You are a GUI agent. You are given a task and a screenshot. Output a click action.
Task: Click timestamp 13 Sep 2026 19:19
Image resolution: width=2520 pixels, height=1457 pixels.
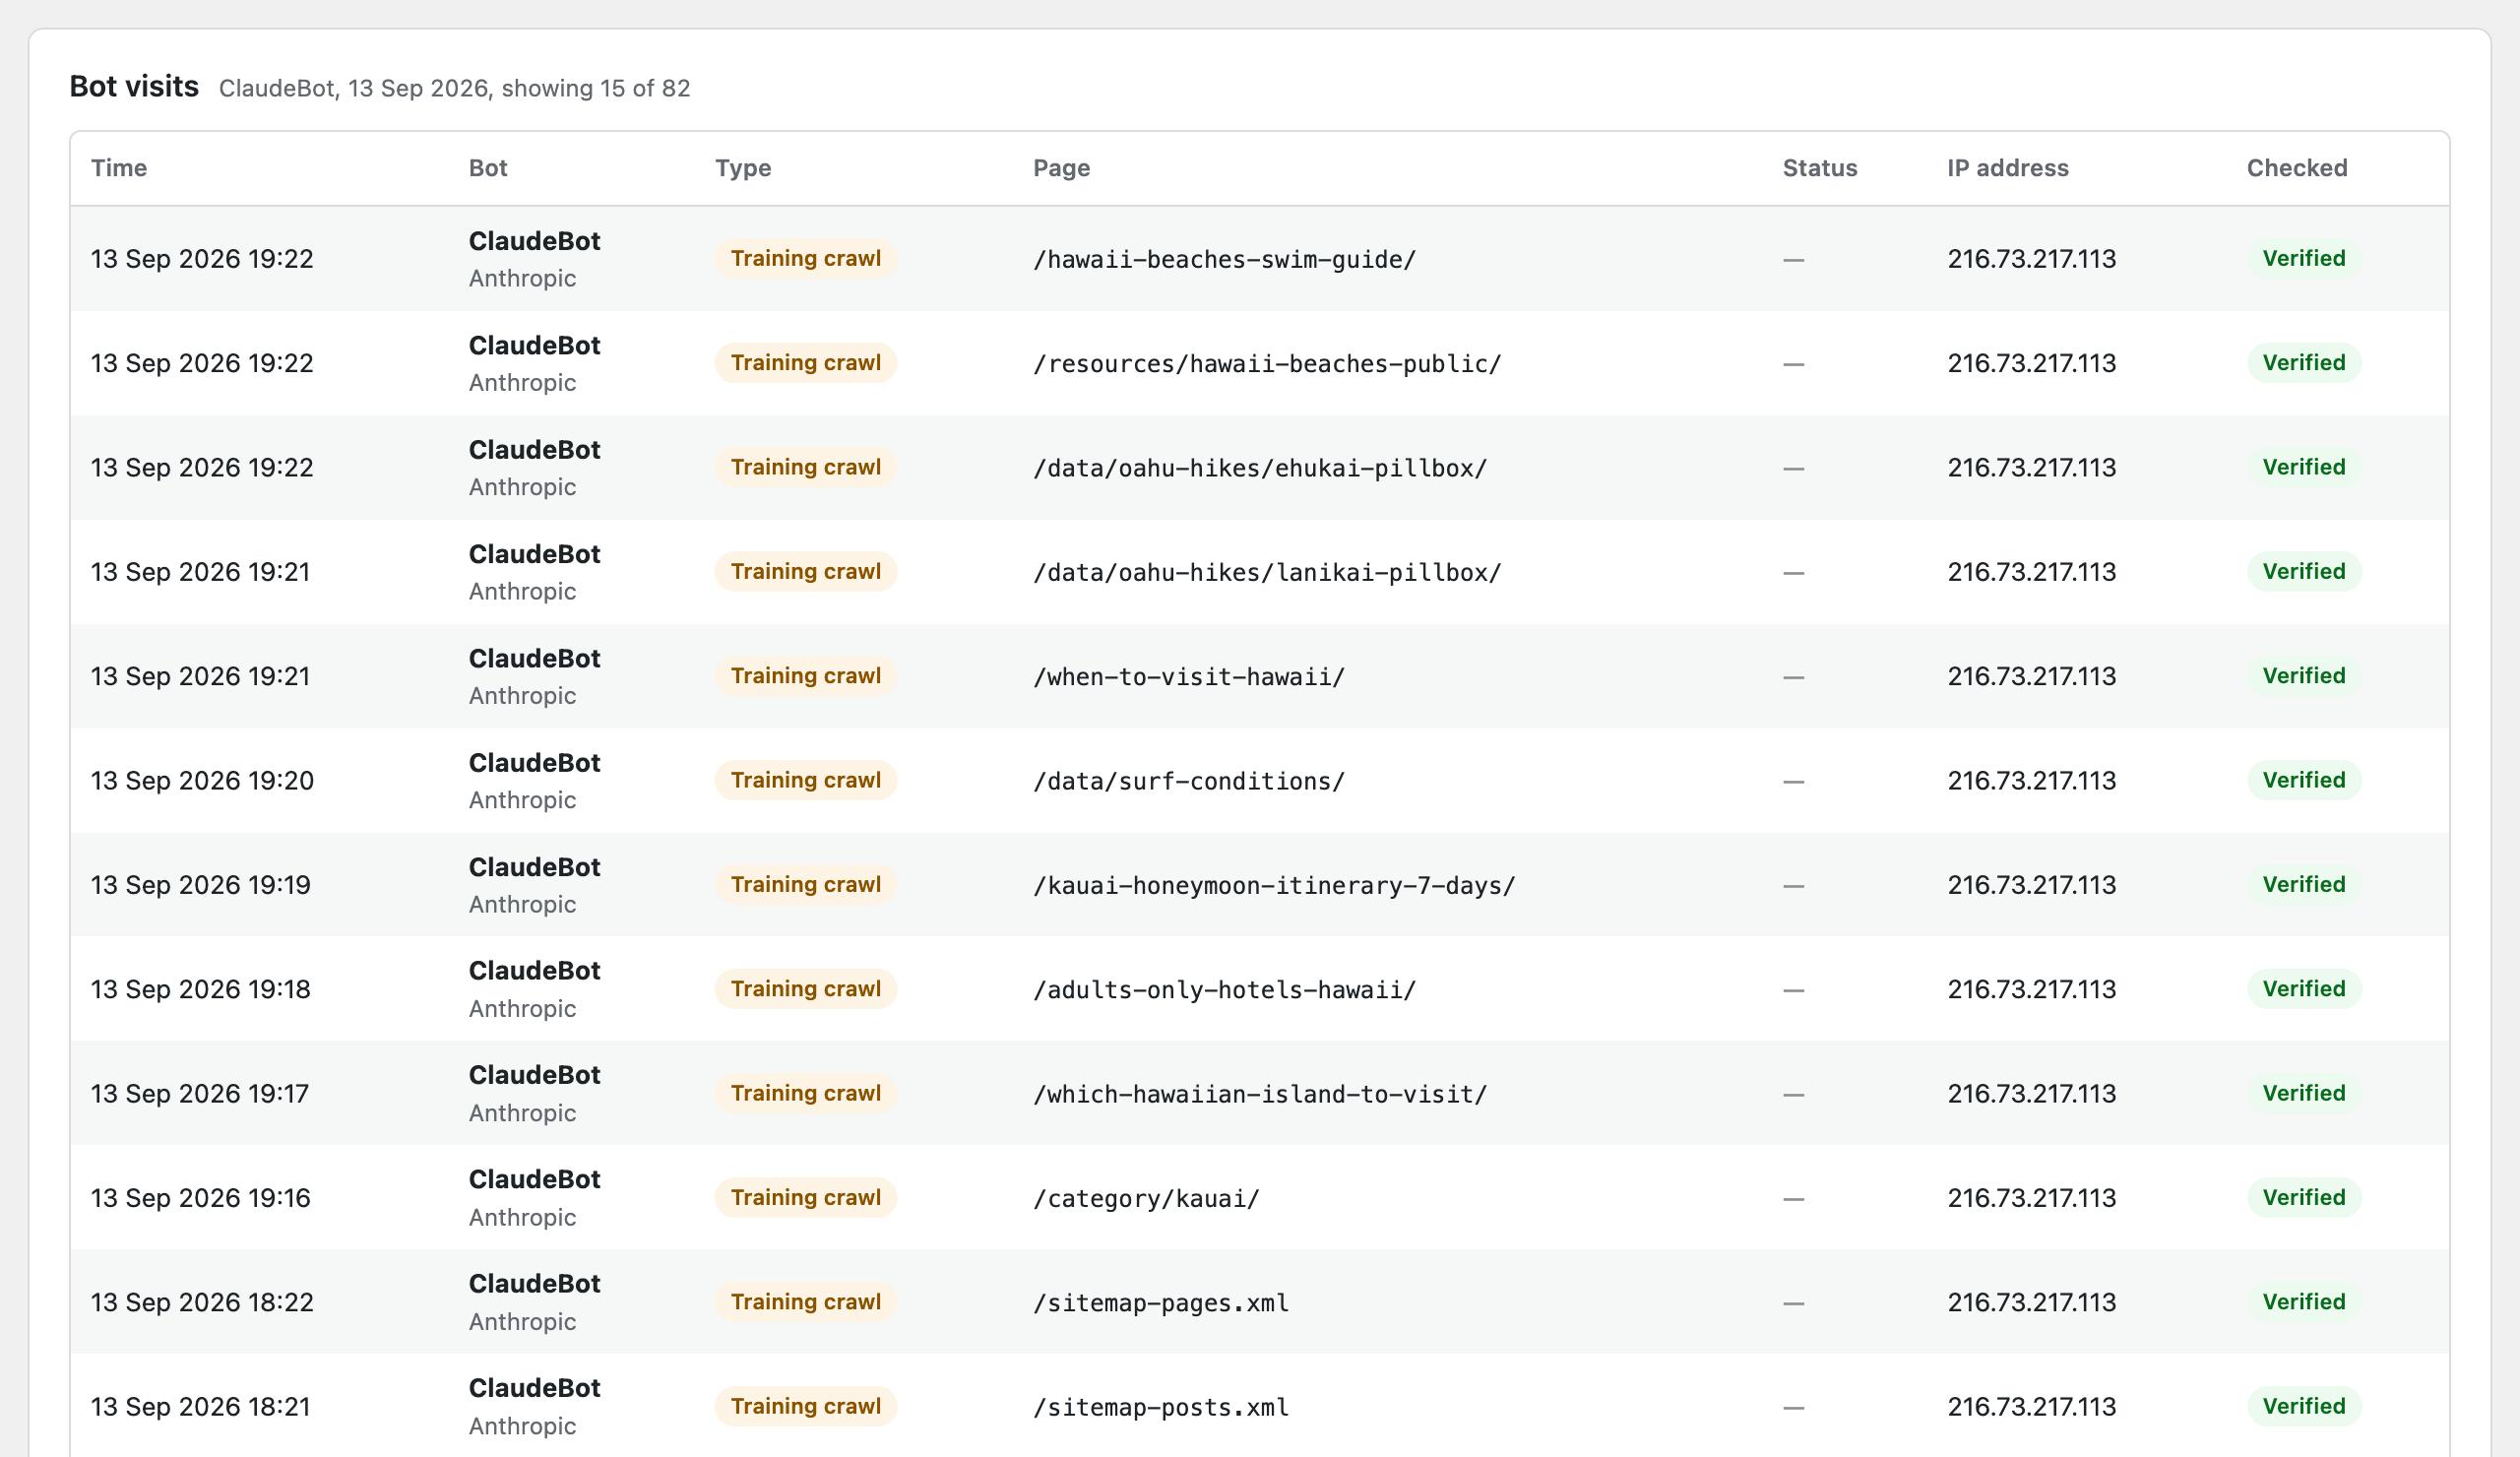click(x=201, y=885)
